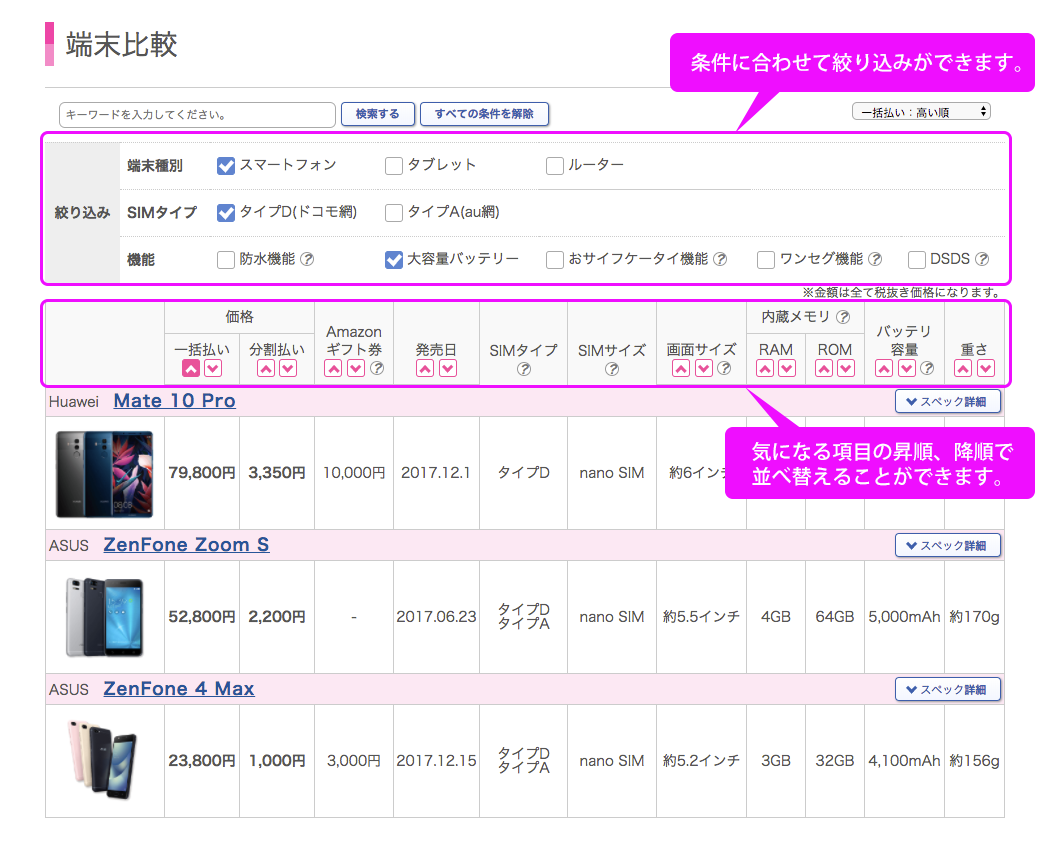The image size is (1053, 854).
Task: Uncheck the スマートフォン device type checkbox
Action: (x=226, y=166)
